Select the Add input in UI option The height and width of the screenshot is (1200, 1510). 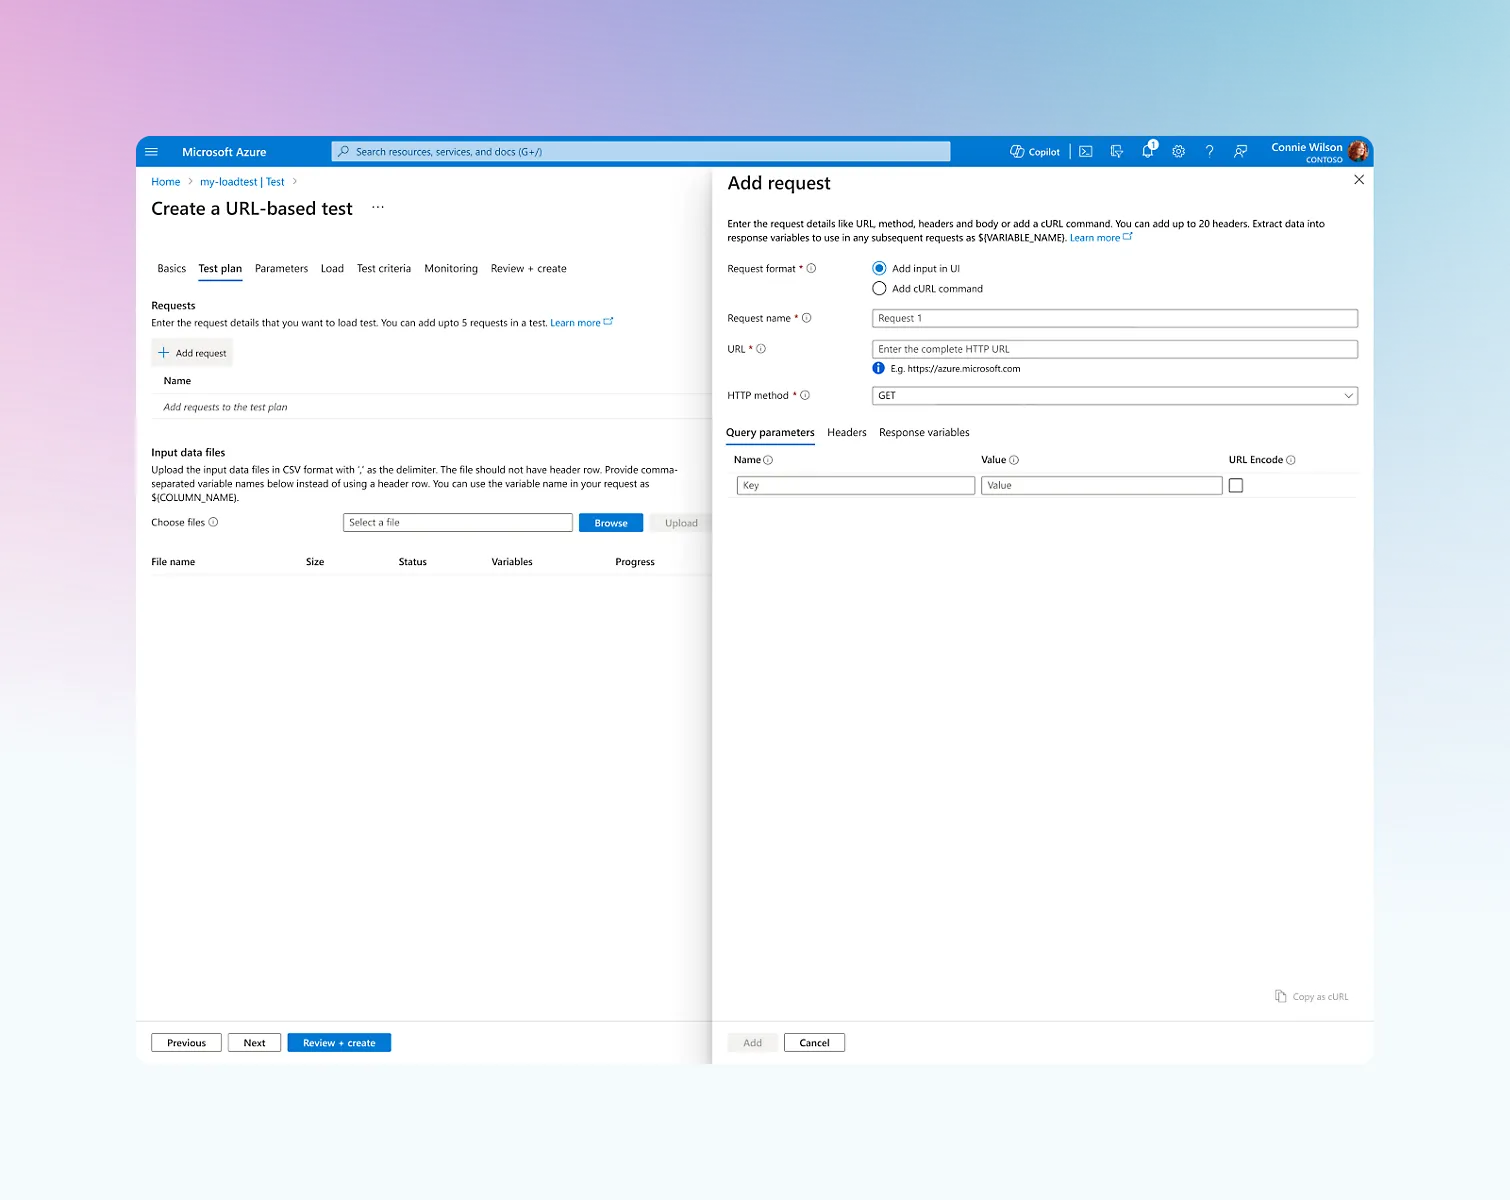point(879,268)
